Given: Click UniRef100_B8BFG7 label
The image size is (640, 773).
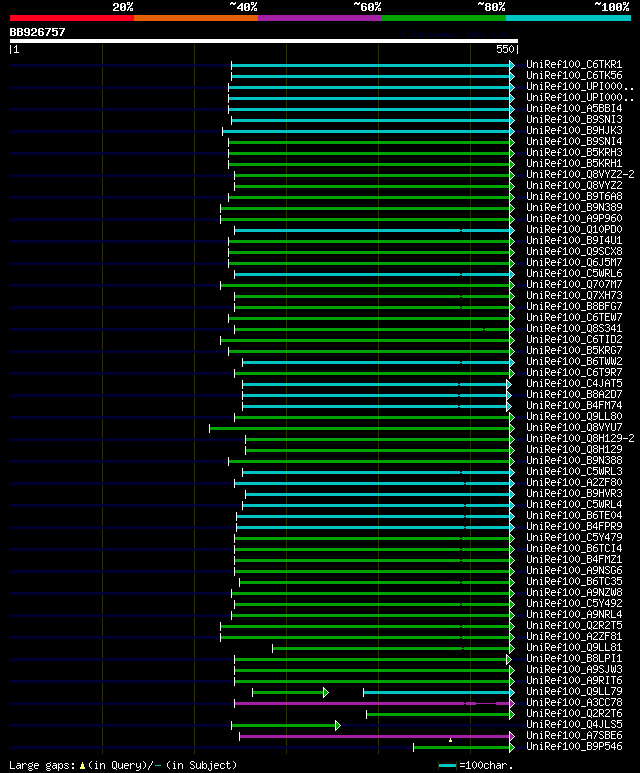Looking at the screenshot, I should click(x=574, y=307).
